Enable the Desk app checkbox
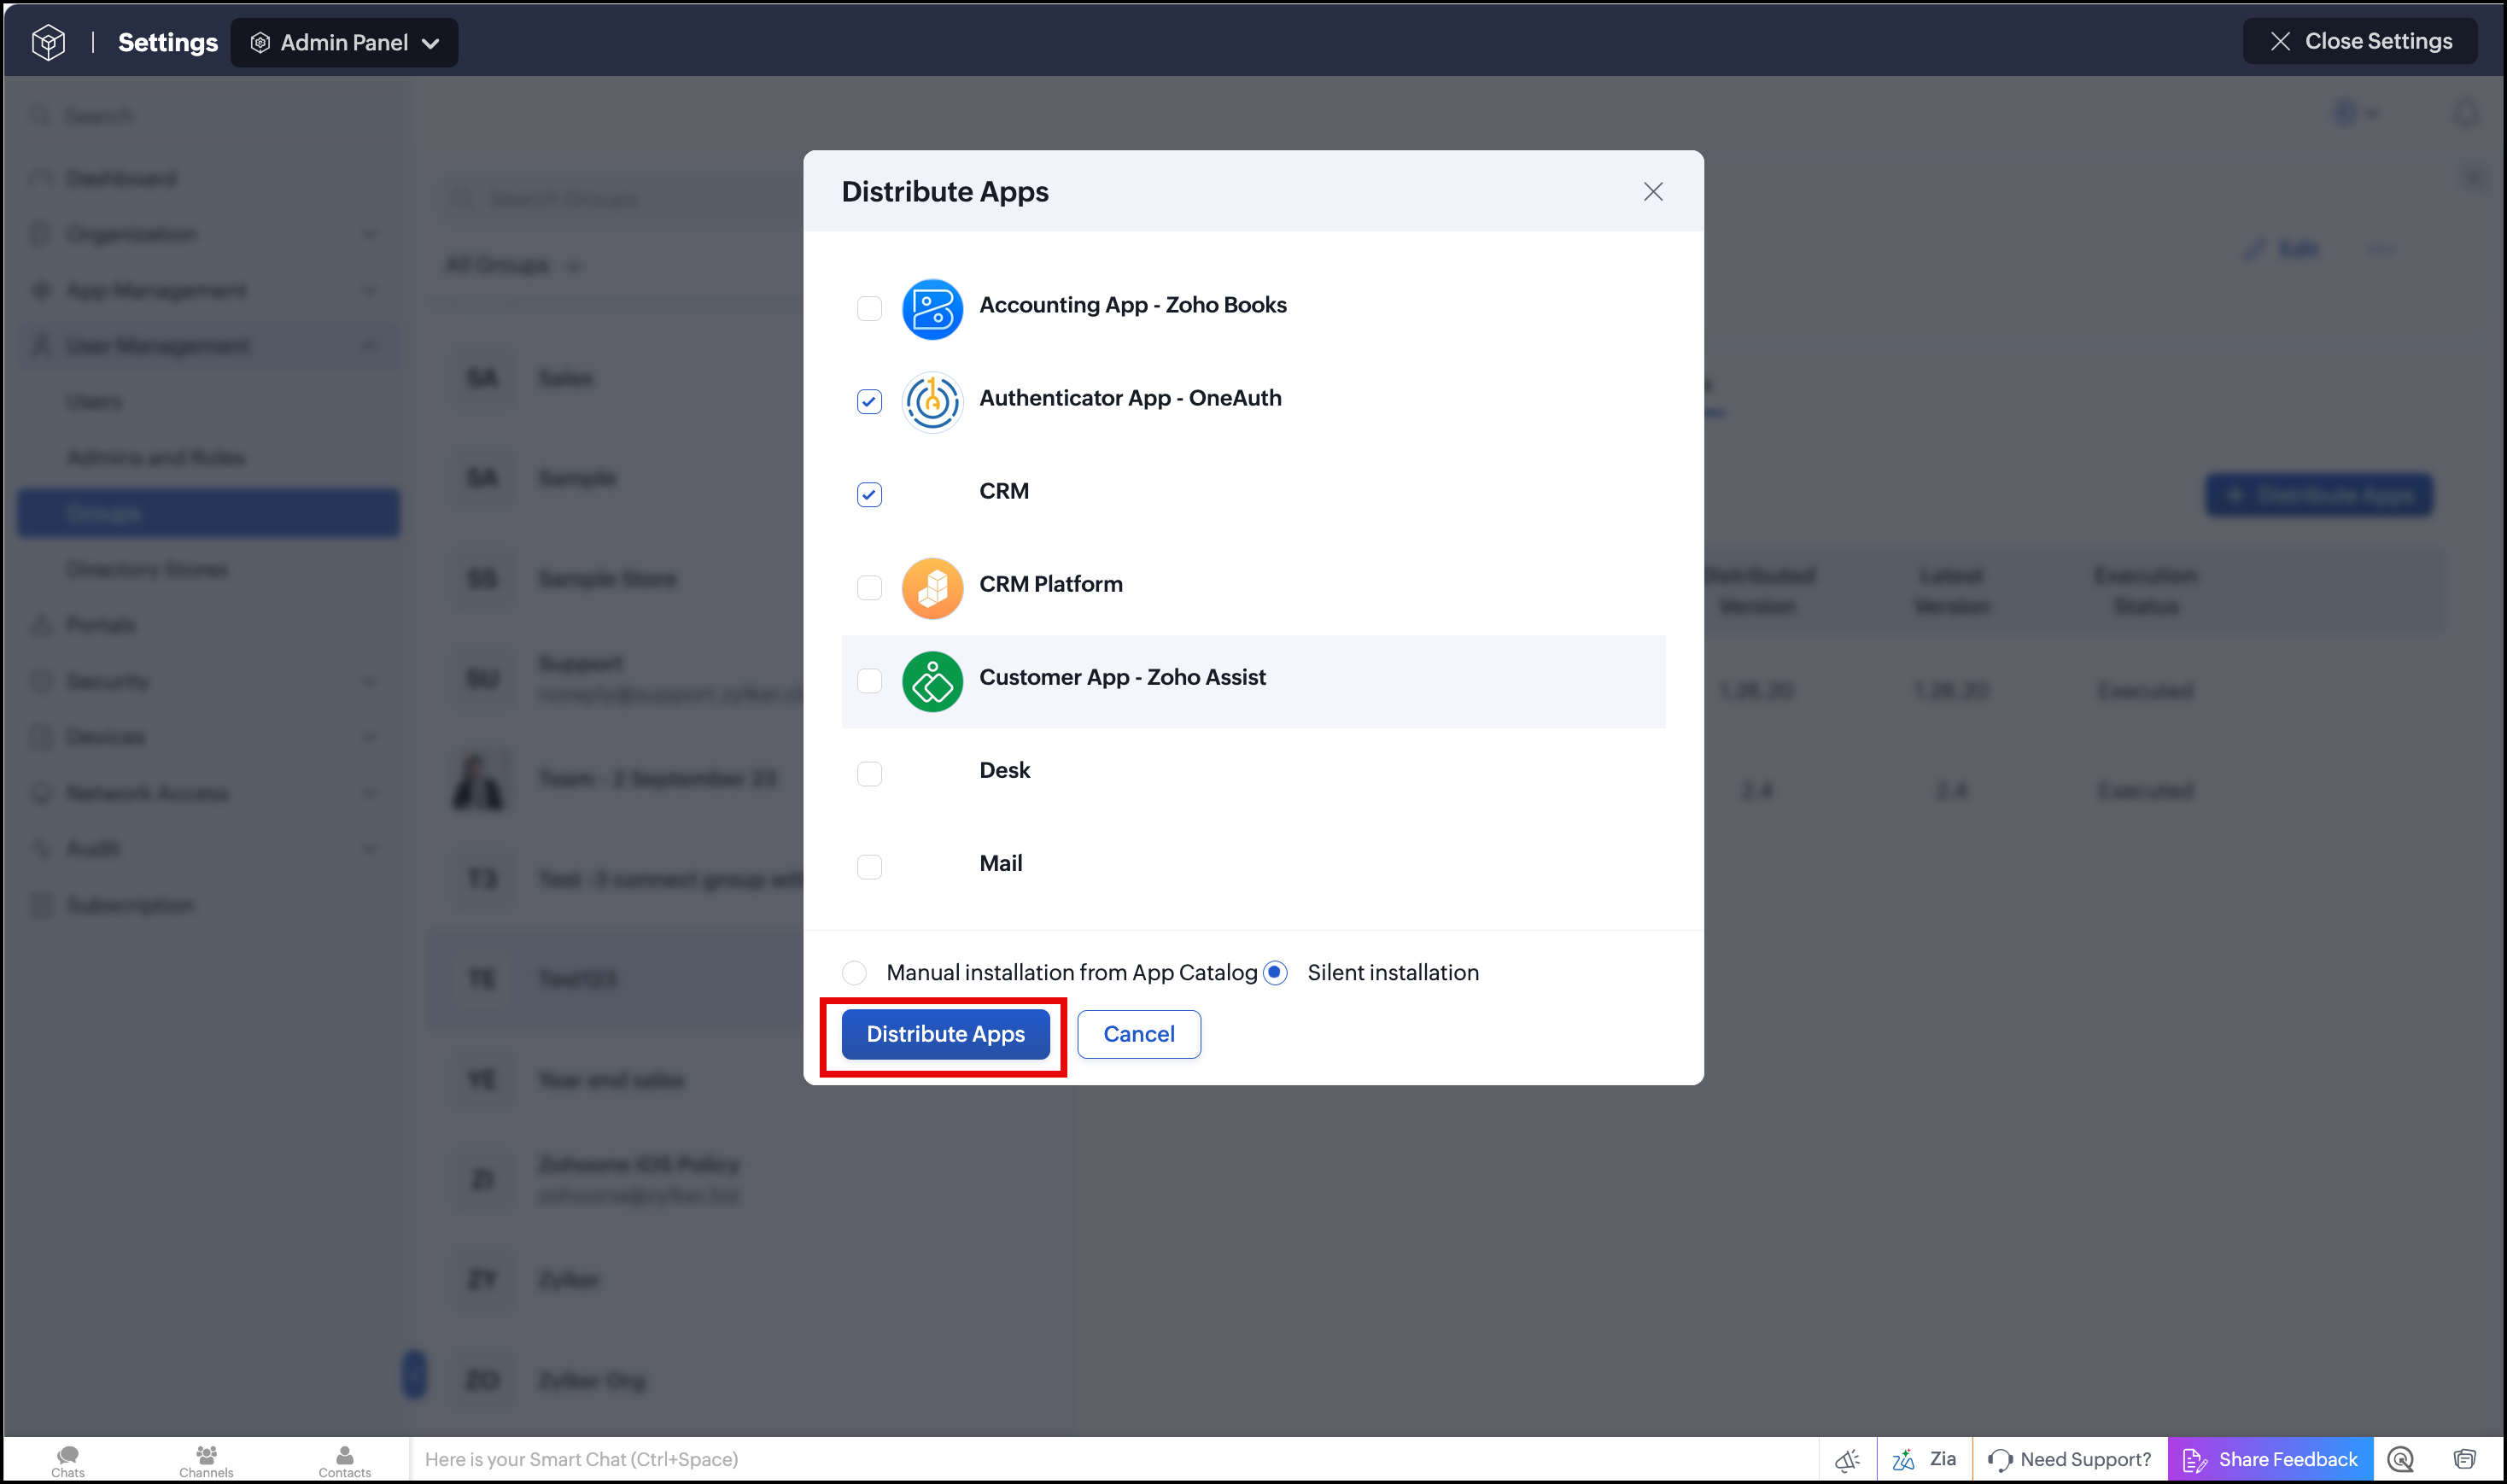 [x=869, y=773]
